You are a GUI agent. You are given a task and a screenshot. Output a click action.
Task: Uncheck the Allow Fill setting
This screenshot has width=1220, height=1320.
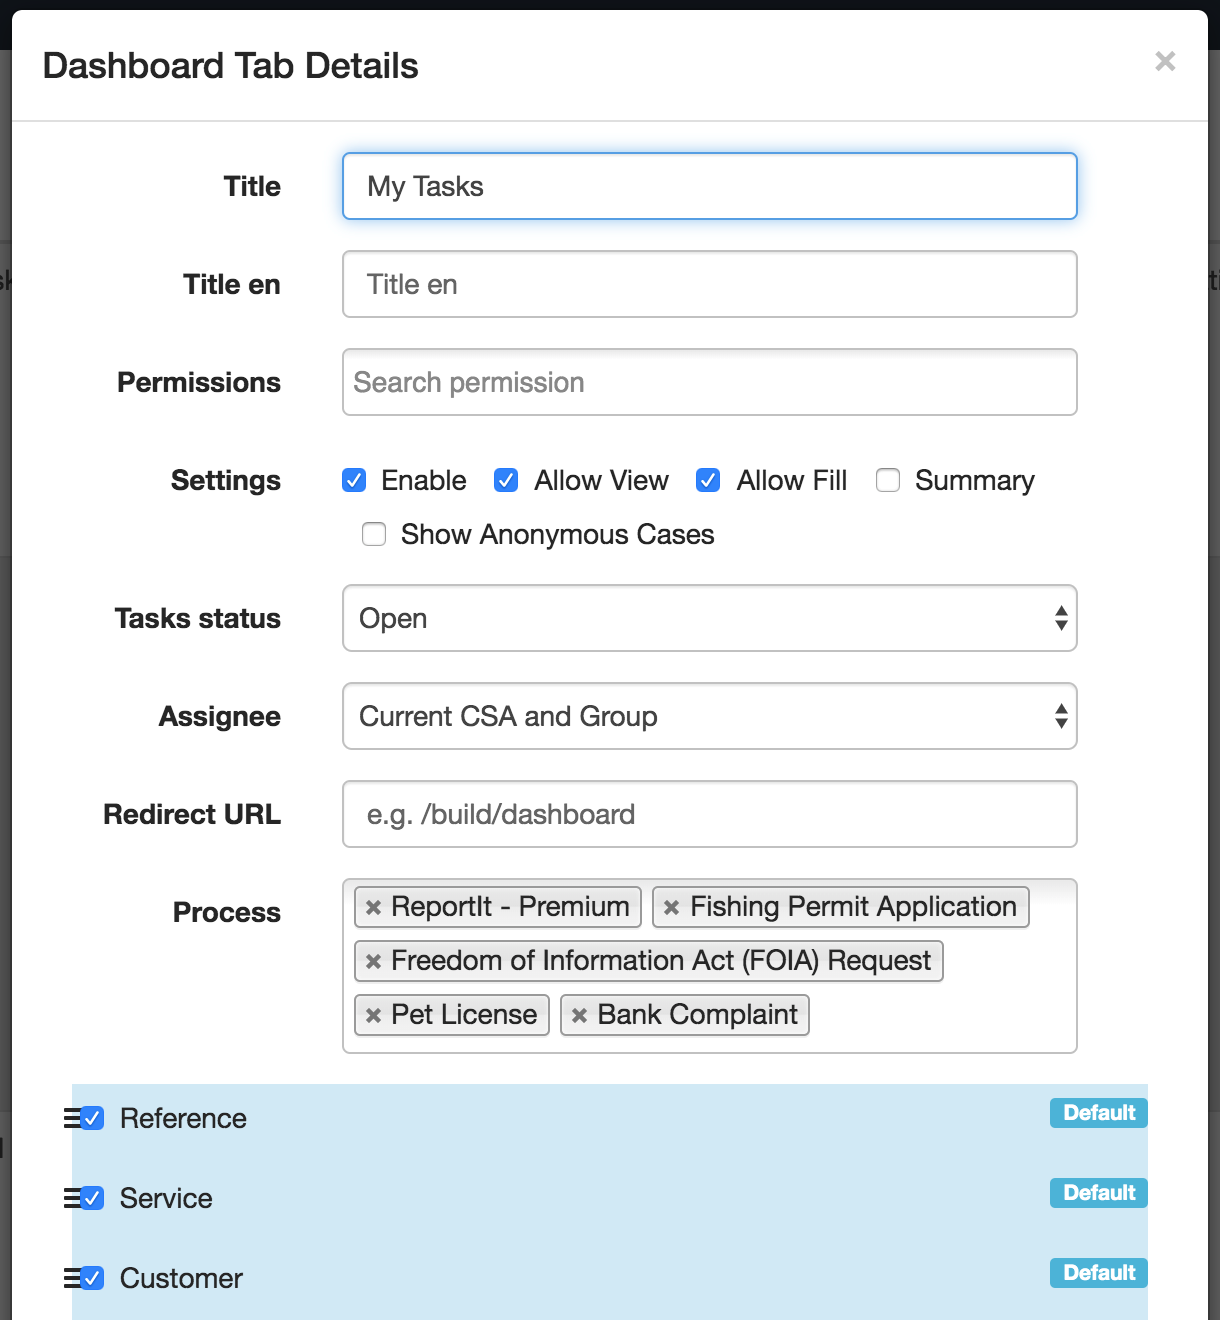pos(707,481)
